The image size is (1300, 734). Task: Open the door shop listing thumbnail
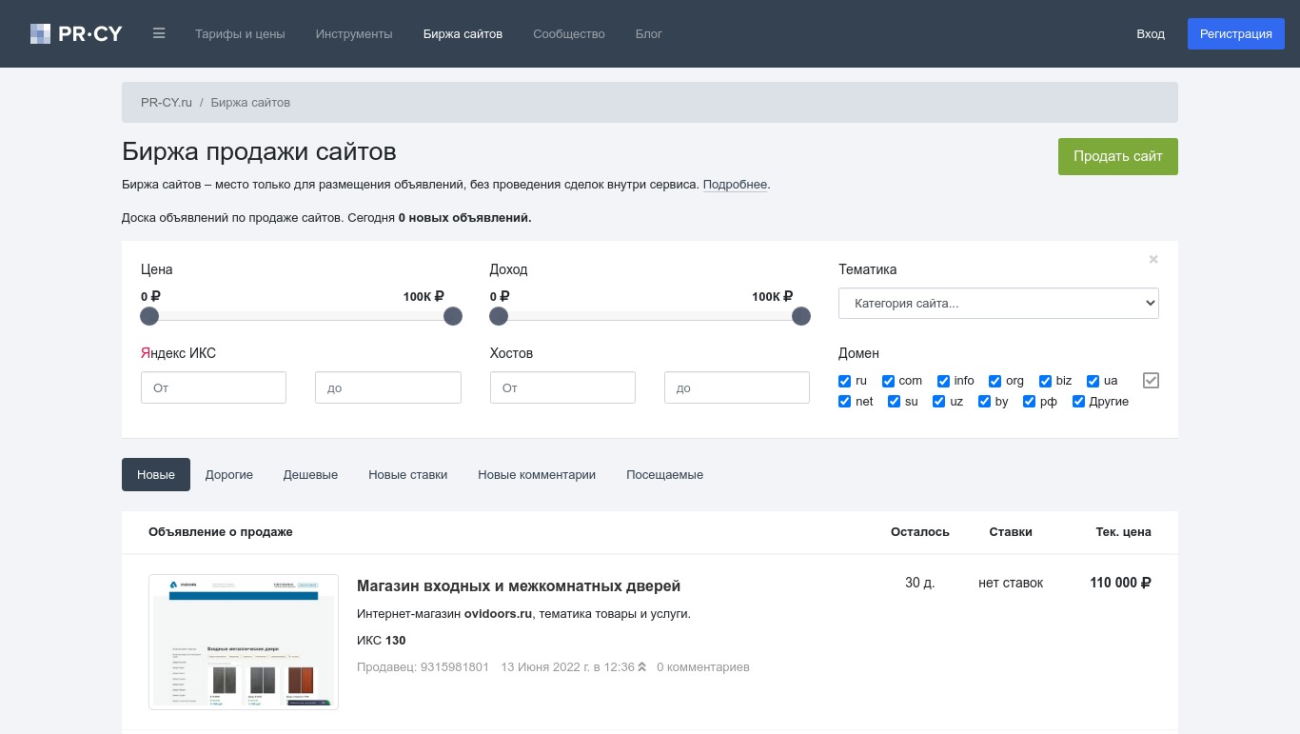pyautogui.click(x=244, y=642)
